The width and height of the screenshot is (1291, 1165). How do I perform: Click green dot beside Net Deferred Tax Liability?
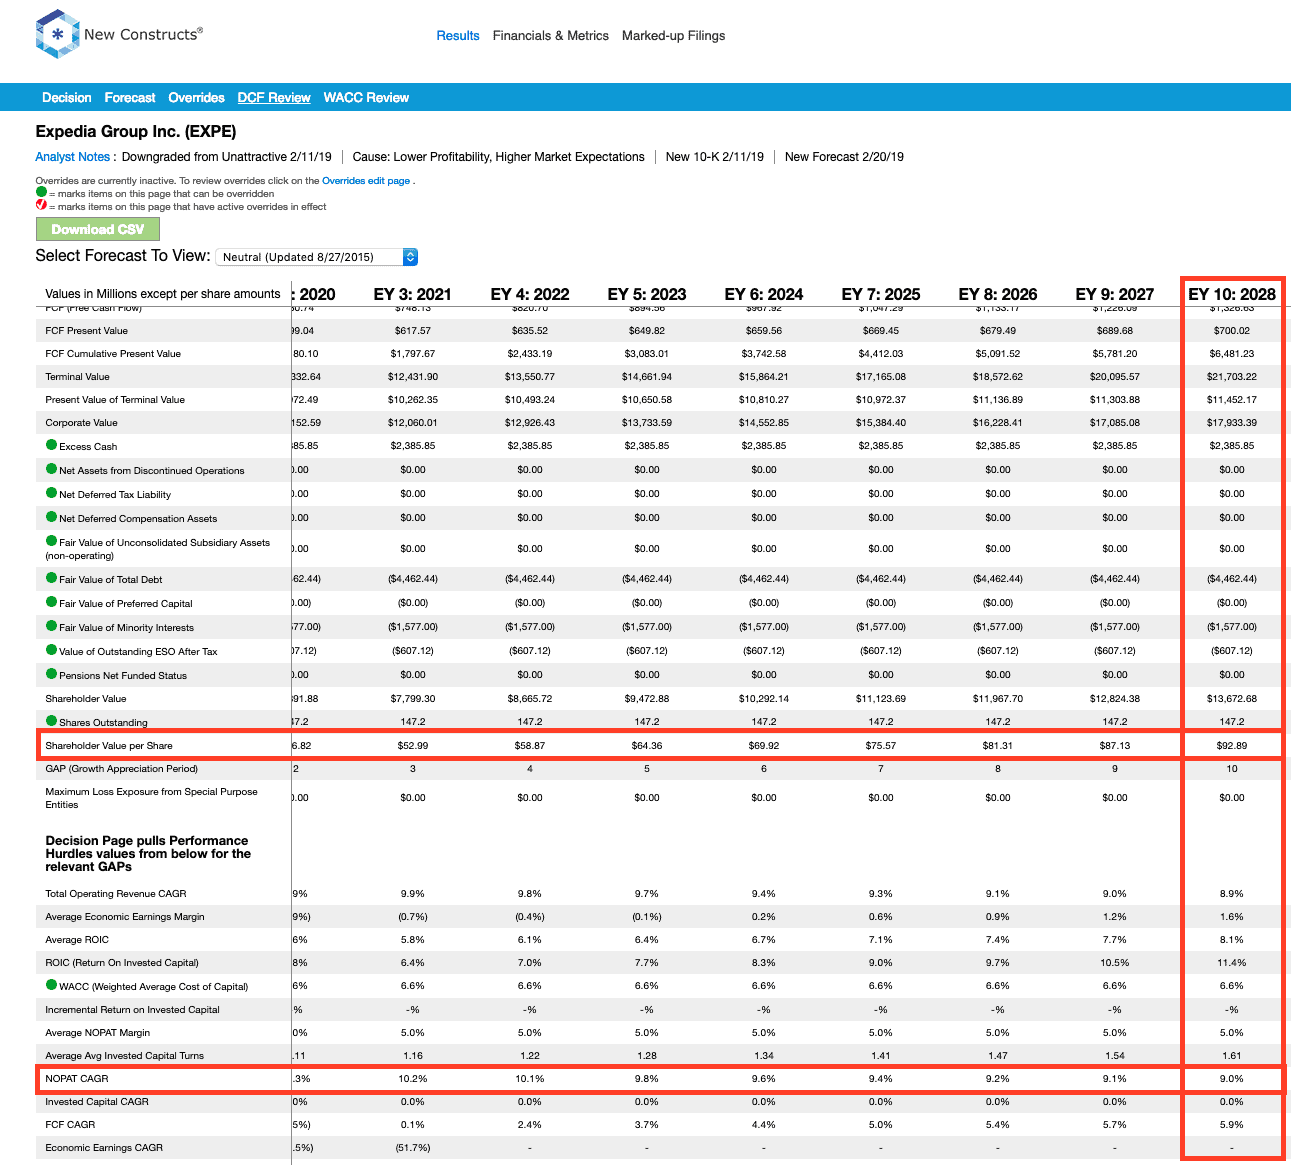pos(51,493)
